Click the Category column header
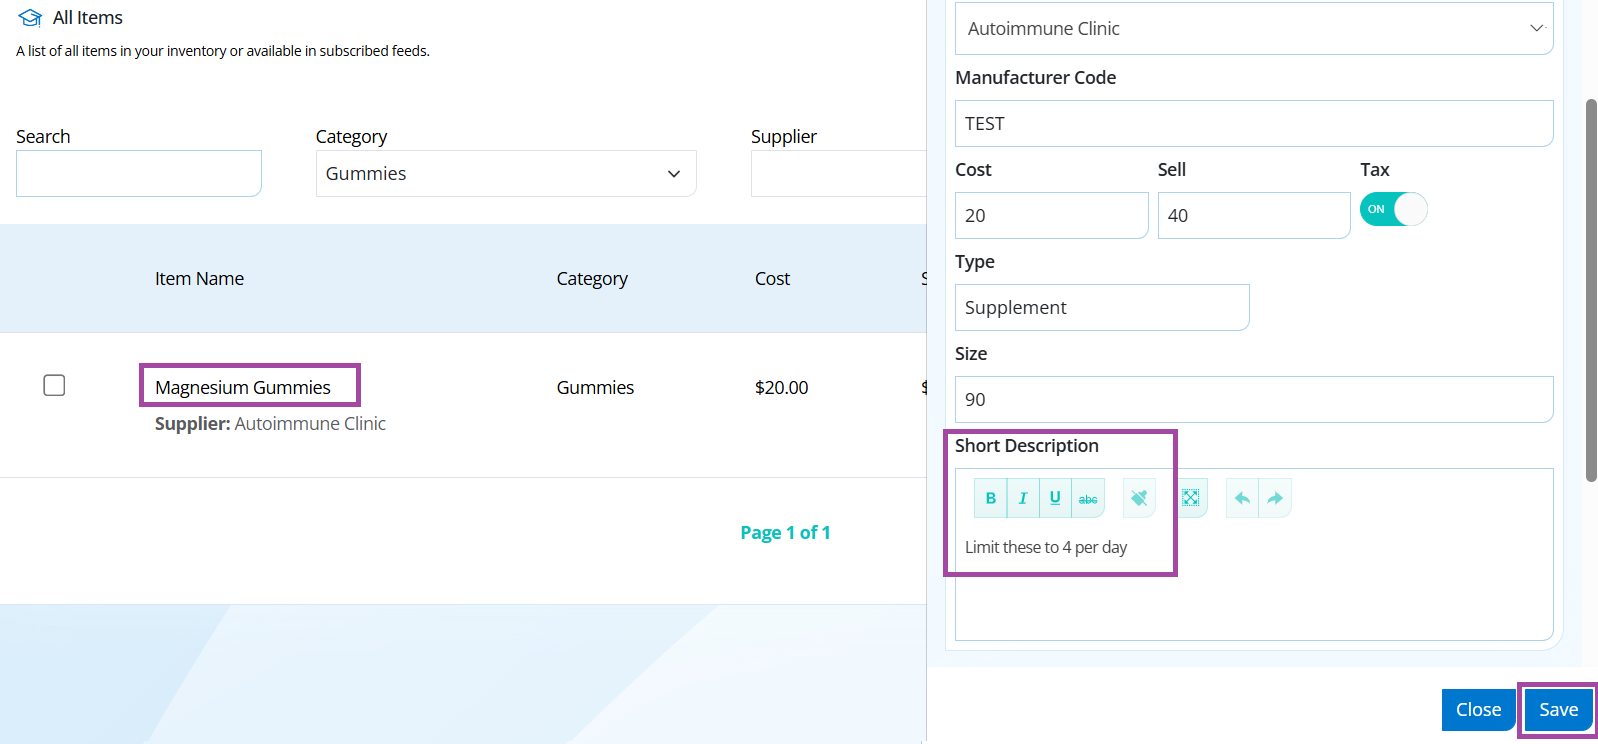 (592, 279)
